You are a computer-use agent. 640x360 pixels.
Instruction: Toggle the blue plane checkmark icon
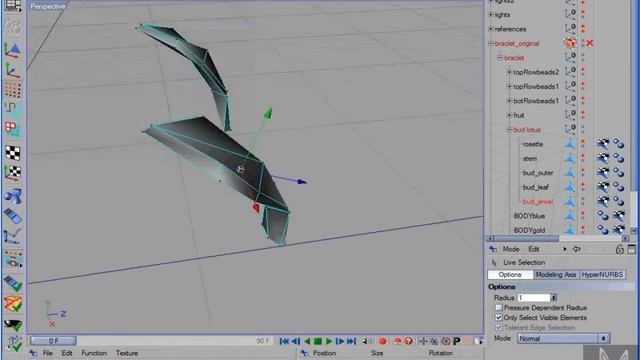(13, 283)
